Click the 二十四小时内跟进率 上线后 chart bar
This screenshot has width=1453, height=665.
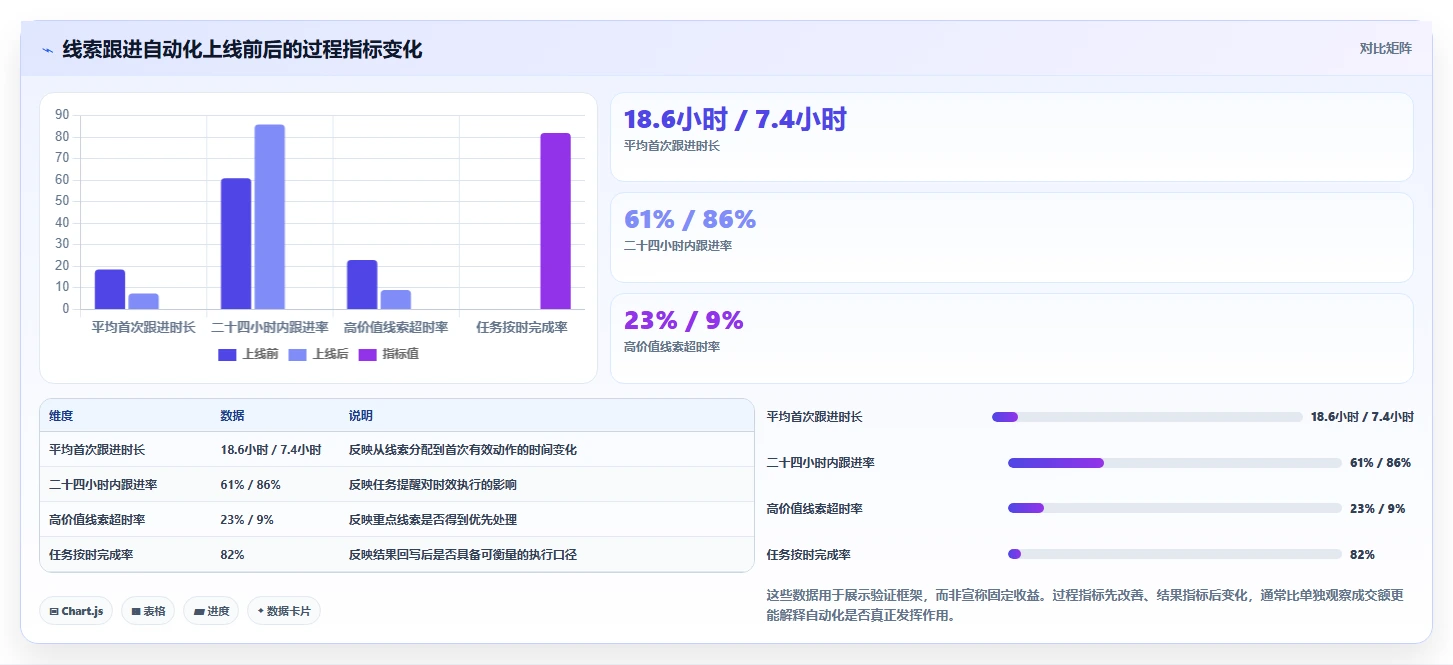[269, 217]
